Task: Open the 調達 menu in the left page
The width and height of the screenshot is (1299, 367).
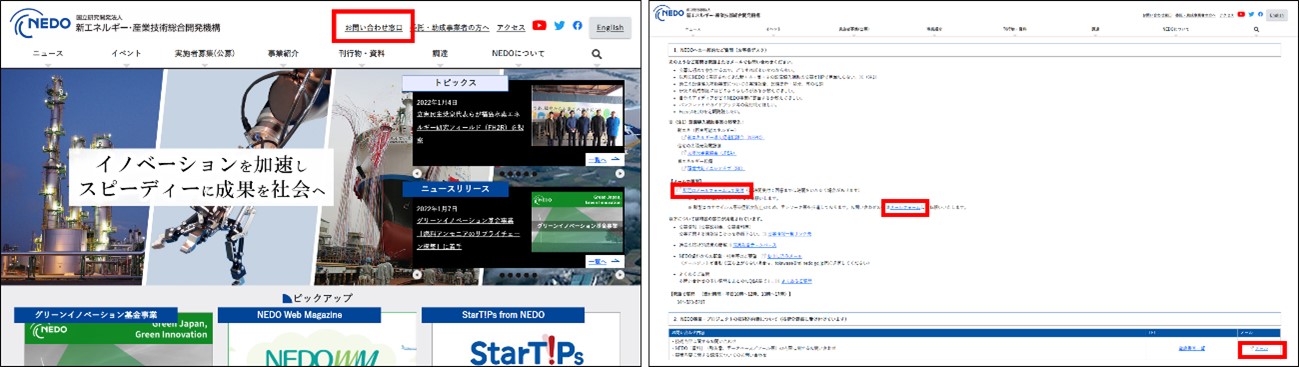Action: pos(440,54)
